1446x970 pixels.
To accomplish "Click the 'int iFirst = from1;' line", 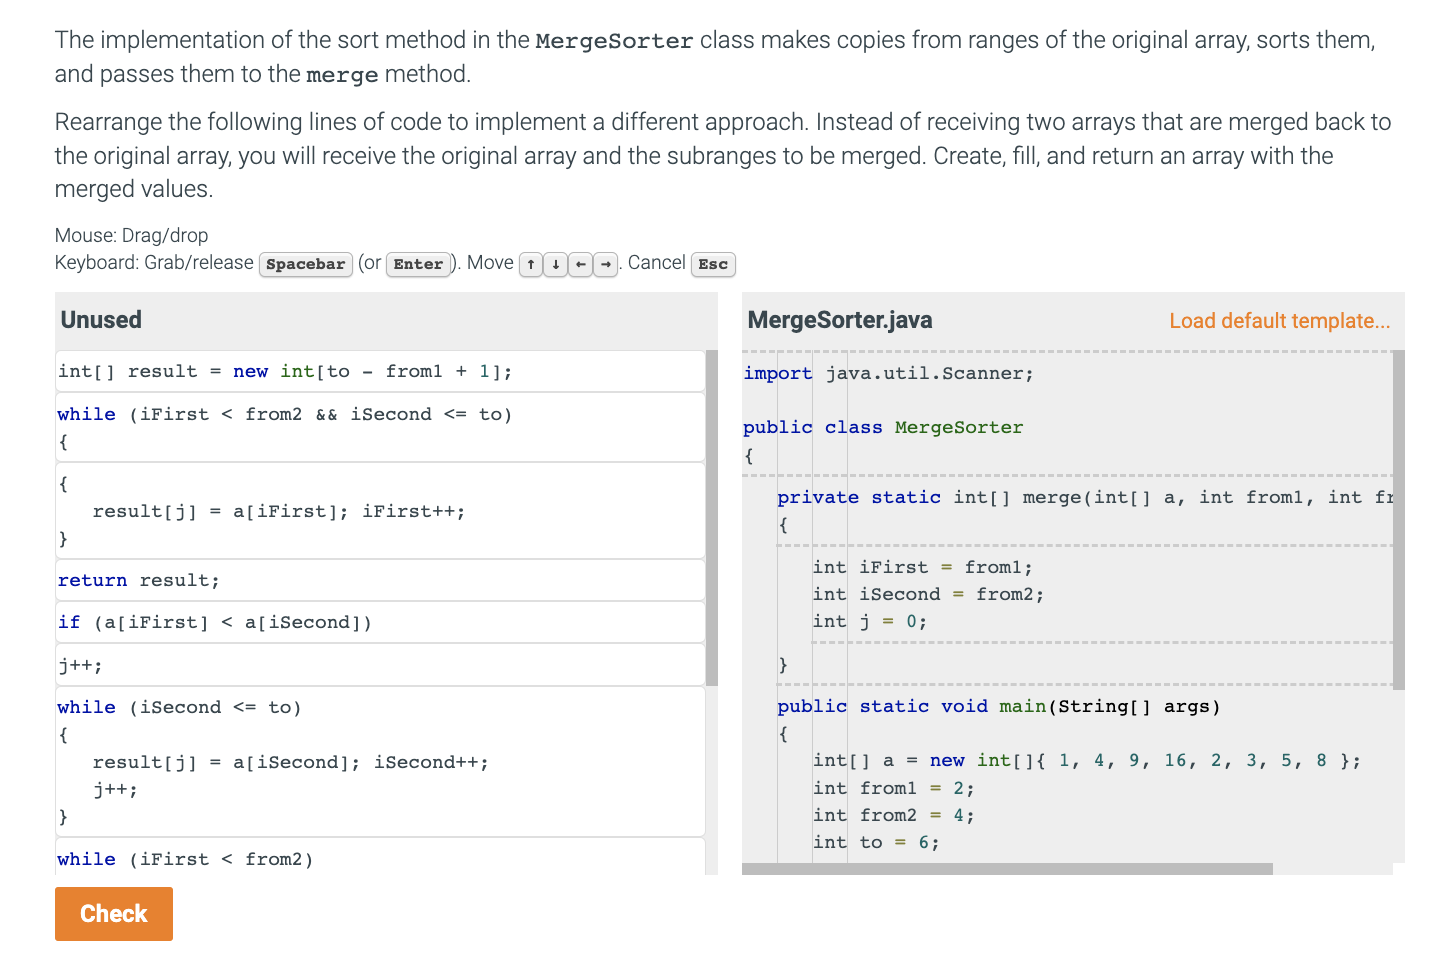I will click(922, 567).
